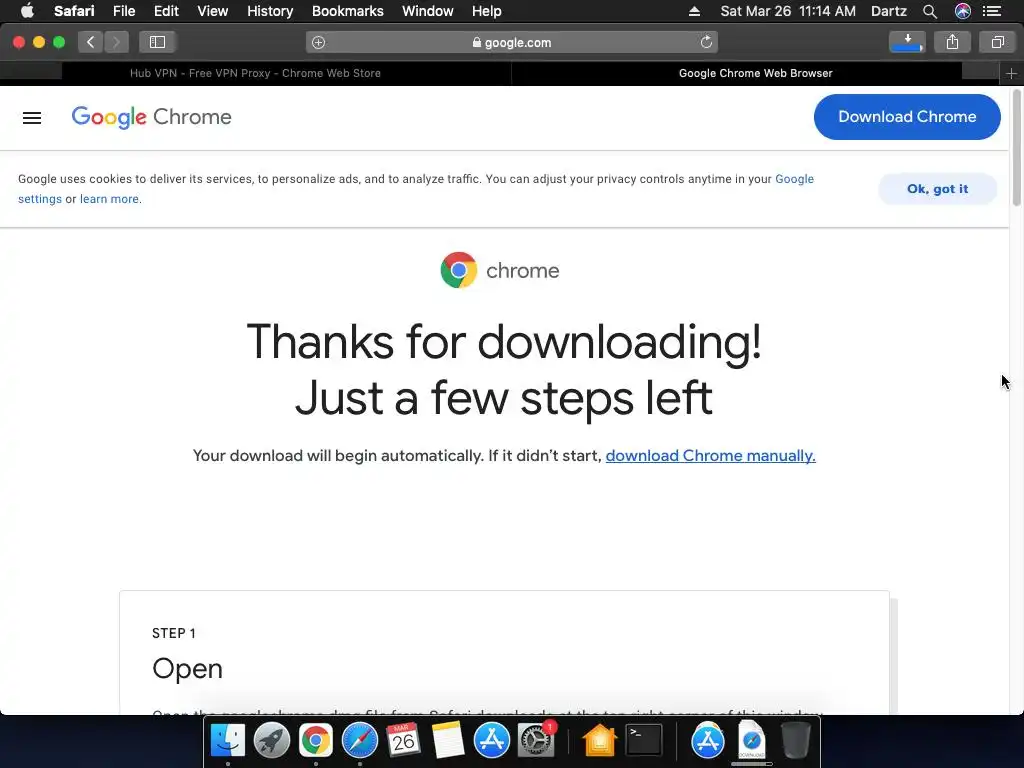Open Notification Center list icon

pos(992,11)
